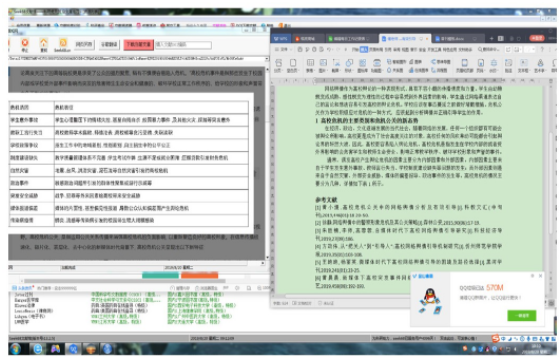559x361 pixels.
Task: Click the text box icon in WPS ribbon
Action: click(523, 63)
